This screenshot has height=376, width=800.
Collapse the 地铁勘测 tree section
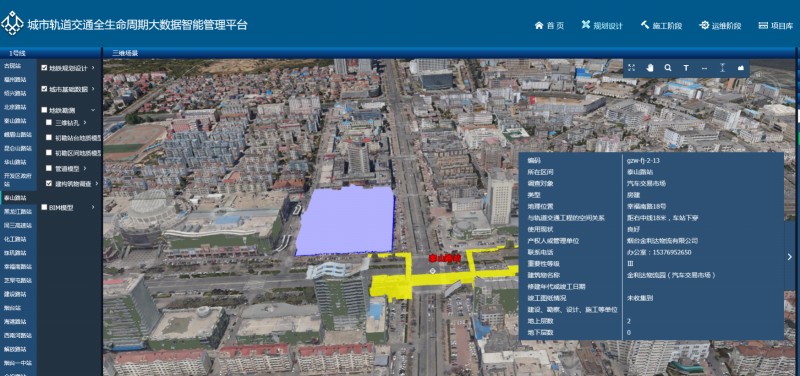[x=93, y=110]
